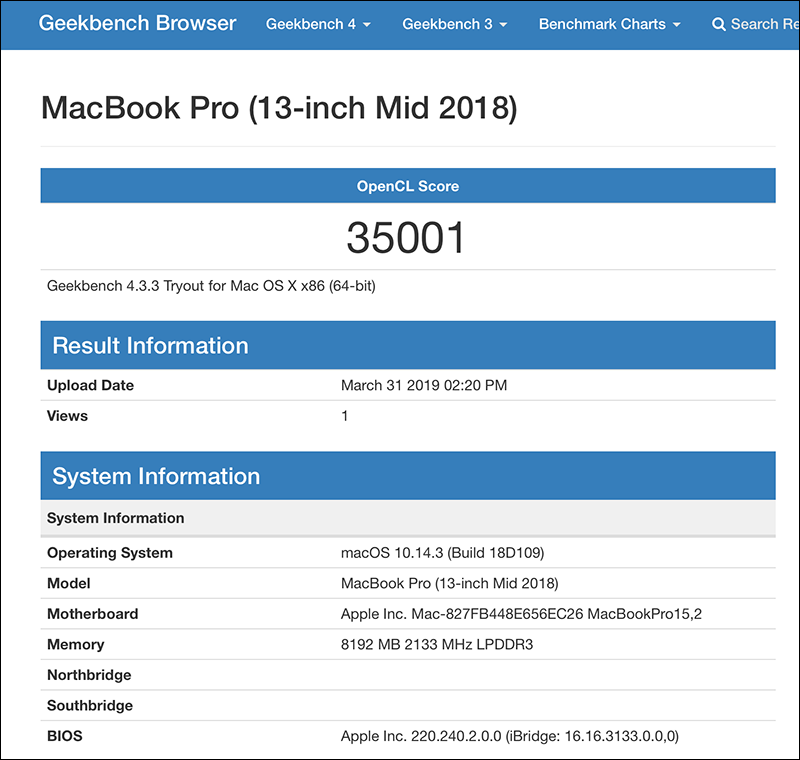Open the Benchmark Charts dropdown
Screen dimensions: 800x760
click(x=610, y=24)
